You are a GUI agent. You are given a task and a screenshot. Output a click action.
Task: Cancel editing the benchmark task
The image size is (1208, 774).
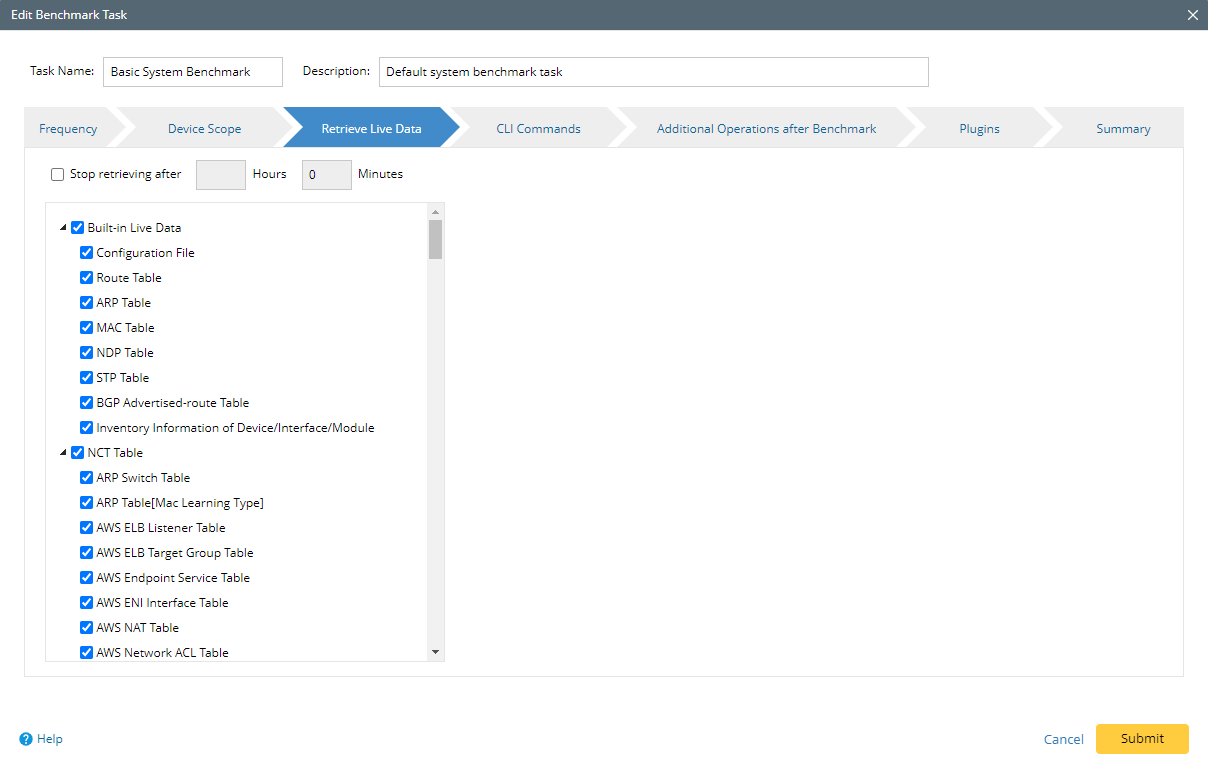(x=1063, y=739)
